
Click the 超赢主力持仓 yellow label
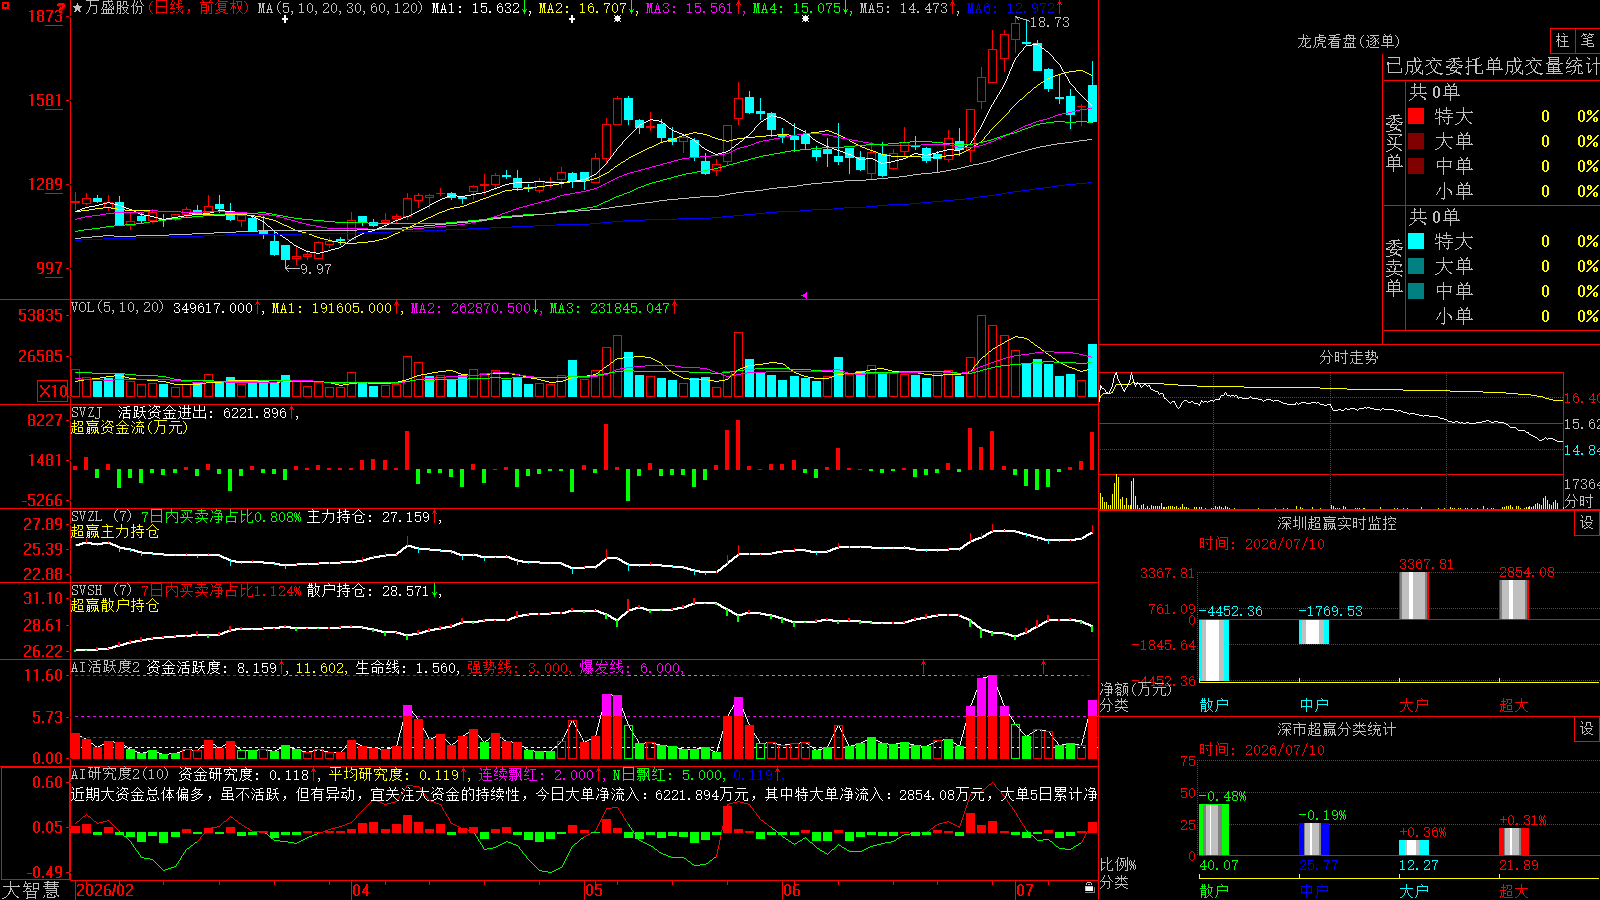[115, 531]
